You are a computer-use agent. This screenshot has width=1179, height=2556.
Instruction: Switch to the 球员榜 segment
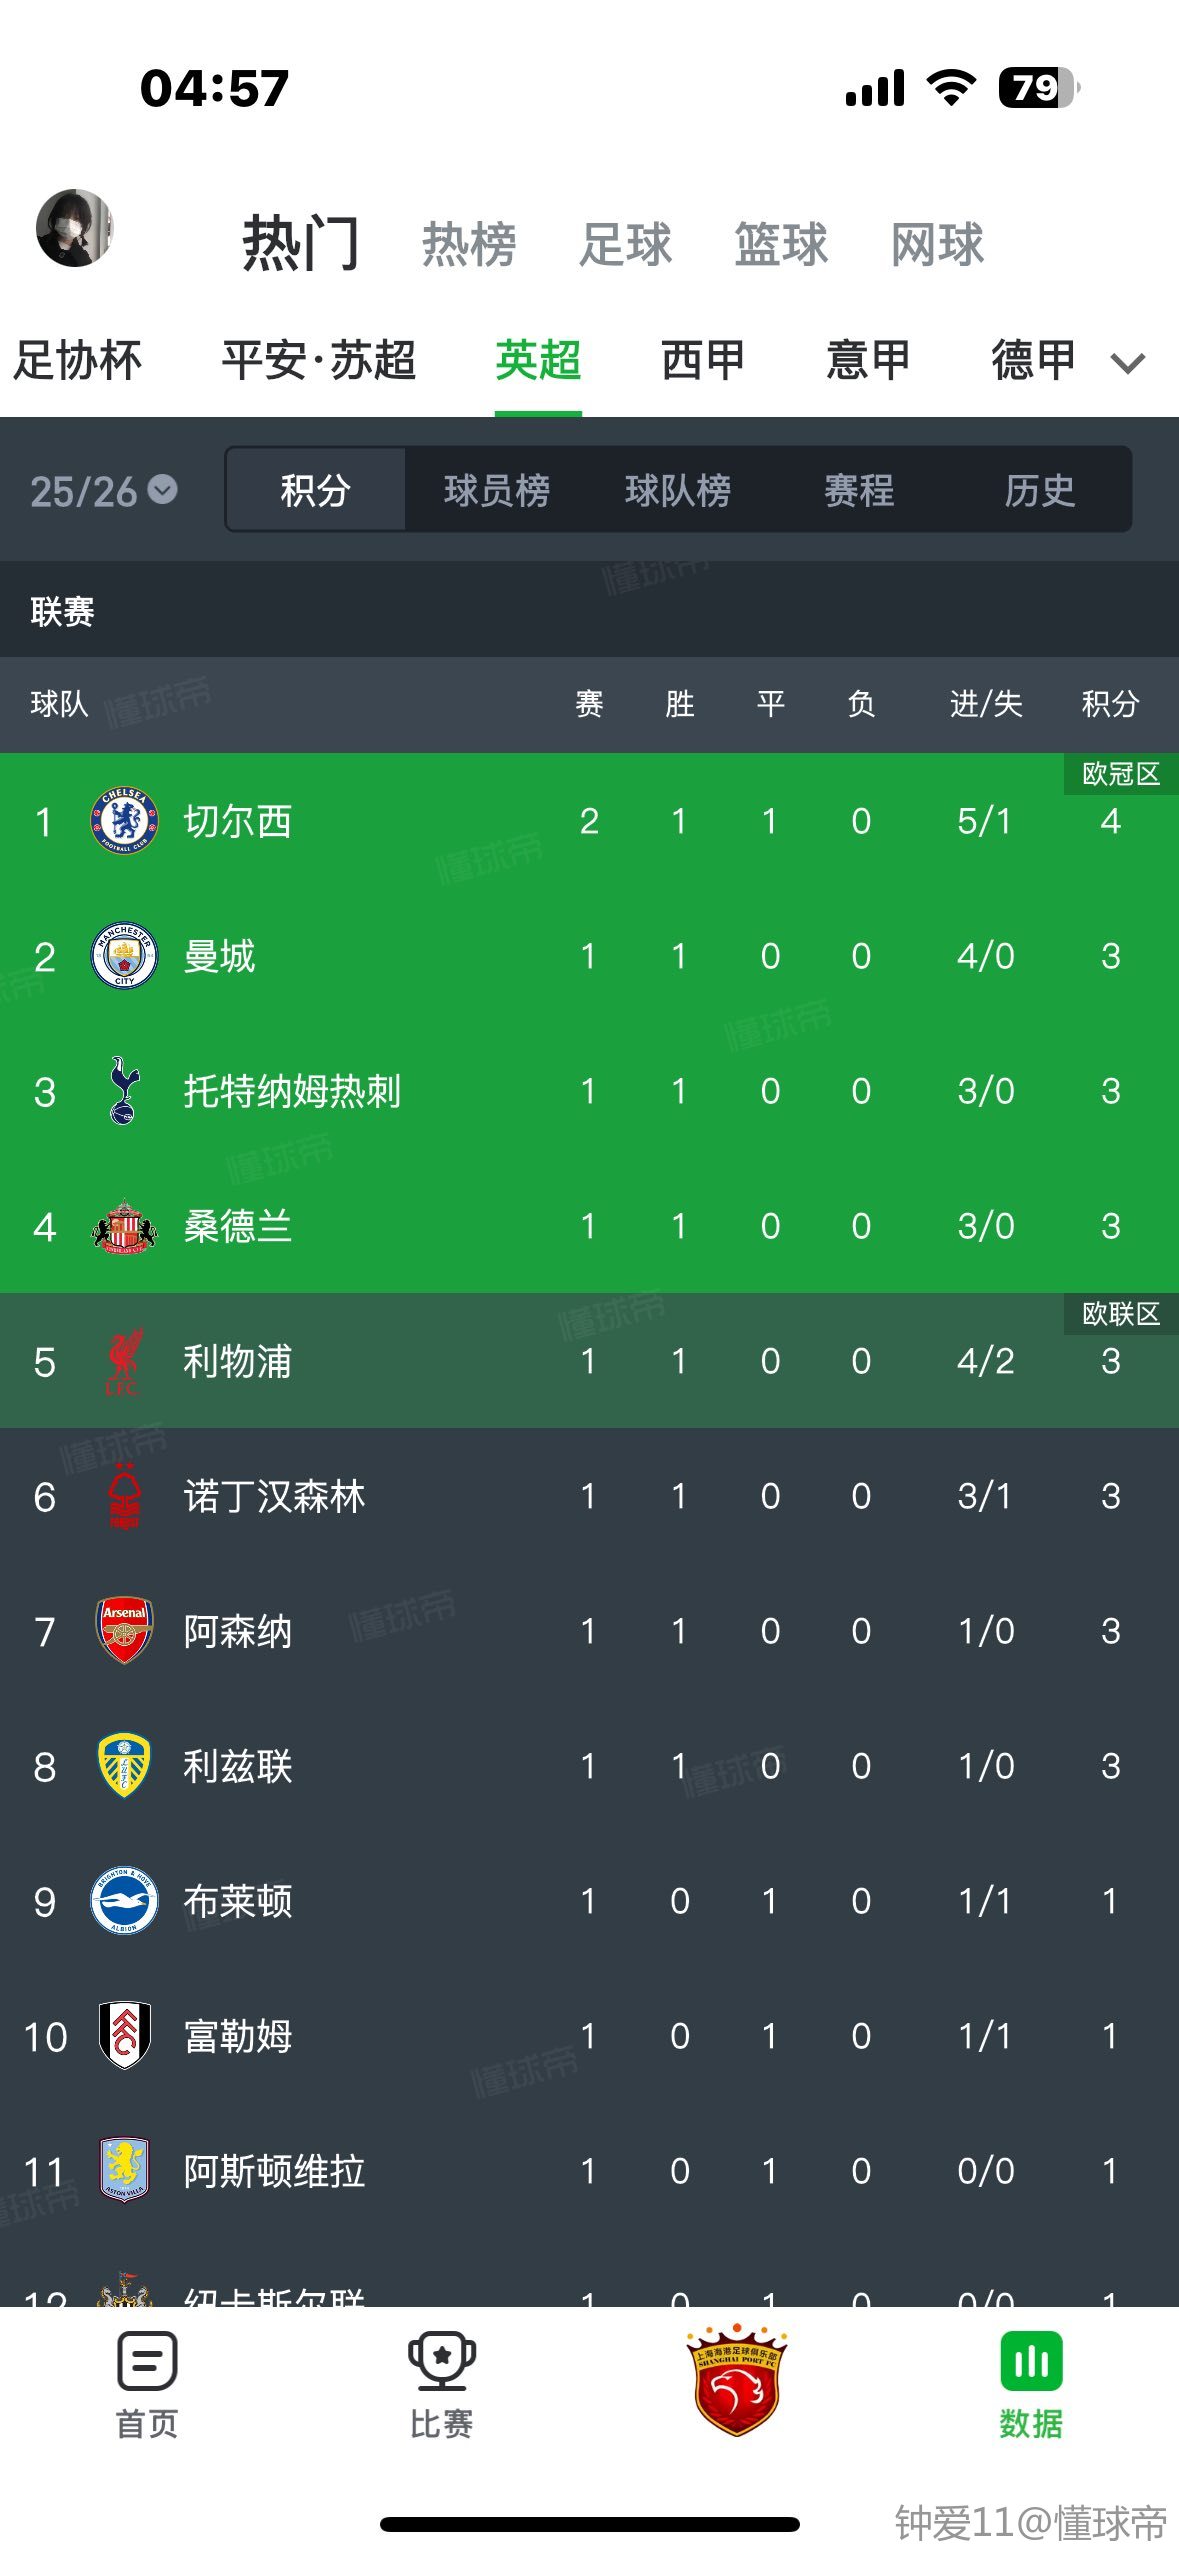(497, 490)
